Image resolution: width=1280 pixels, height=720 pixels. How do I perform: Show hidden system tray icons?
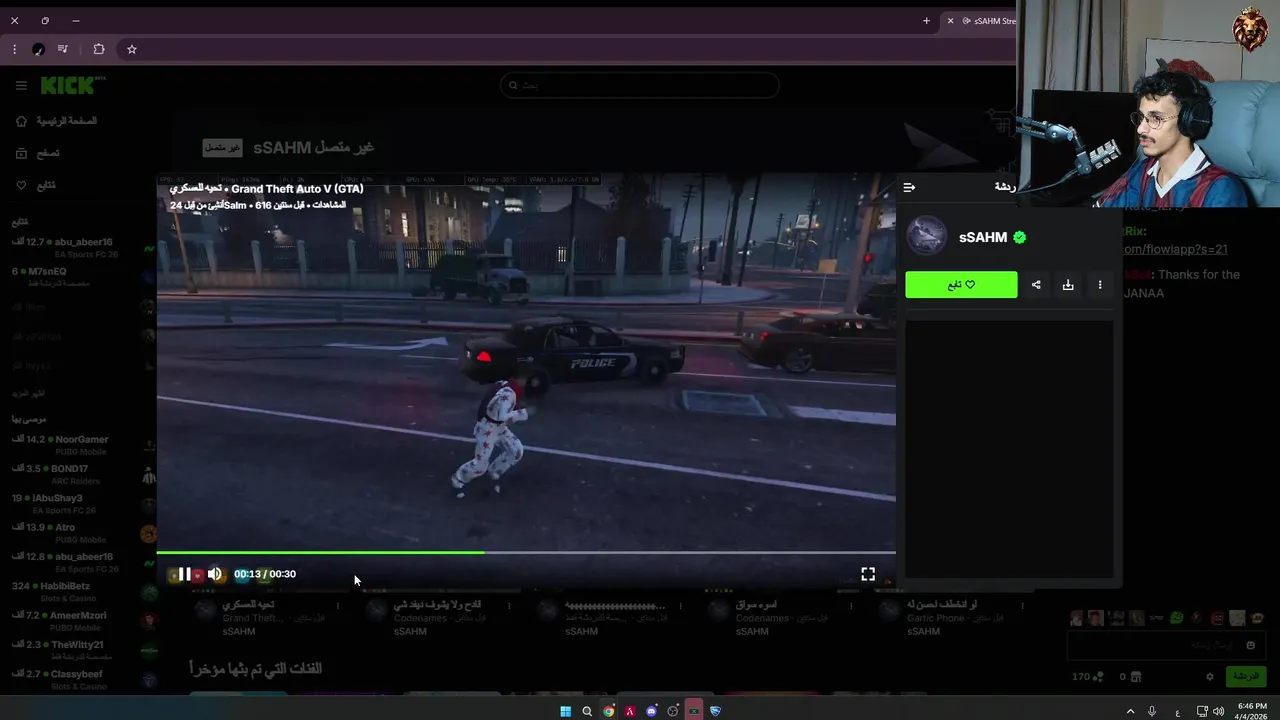[x=1131, y=711]
